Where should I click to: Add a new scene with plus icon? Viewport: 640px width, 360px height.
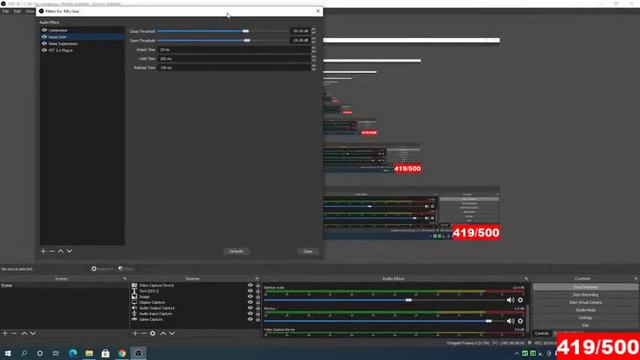click(x=5, y=333)
